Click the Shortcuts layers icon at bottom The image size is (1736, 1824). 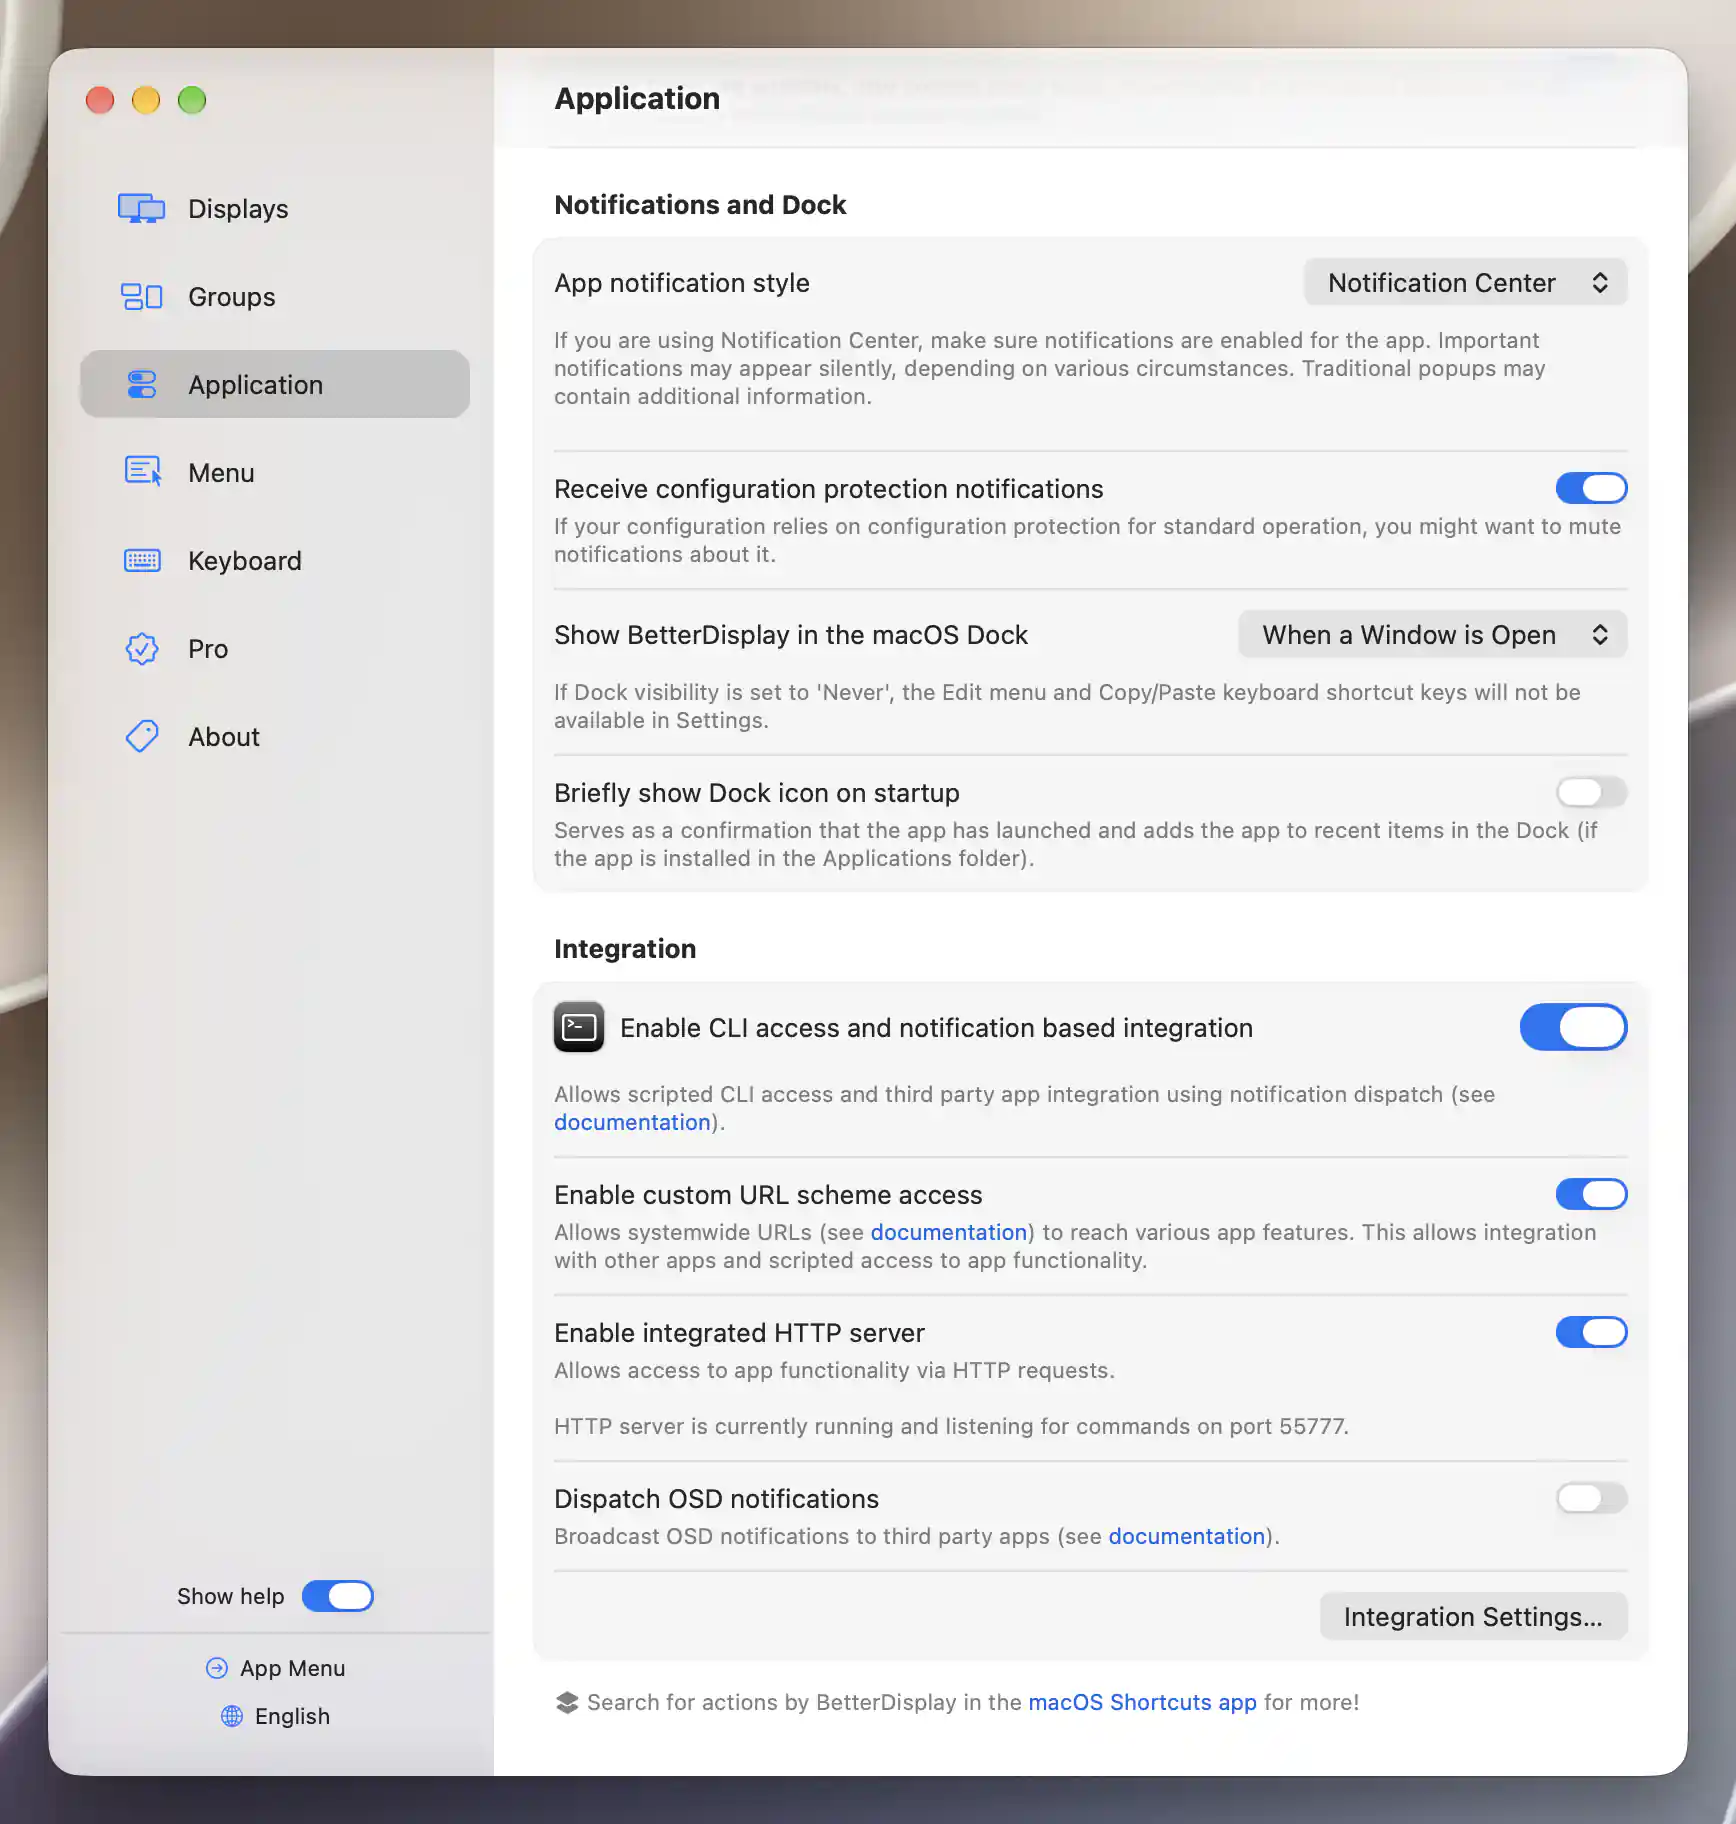point(567,1702)
